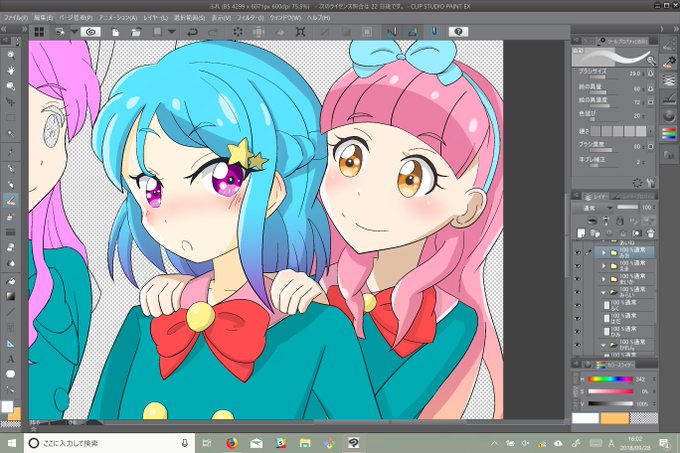Open the save icon dropdown arrow
Screen dimensions: 680x453
[x=172, y=32]
